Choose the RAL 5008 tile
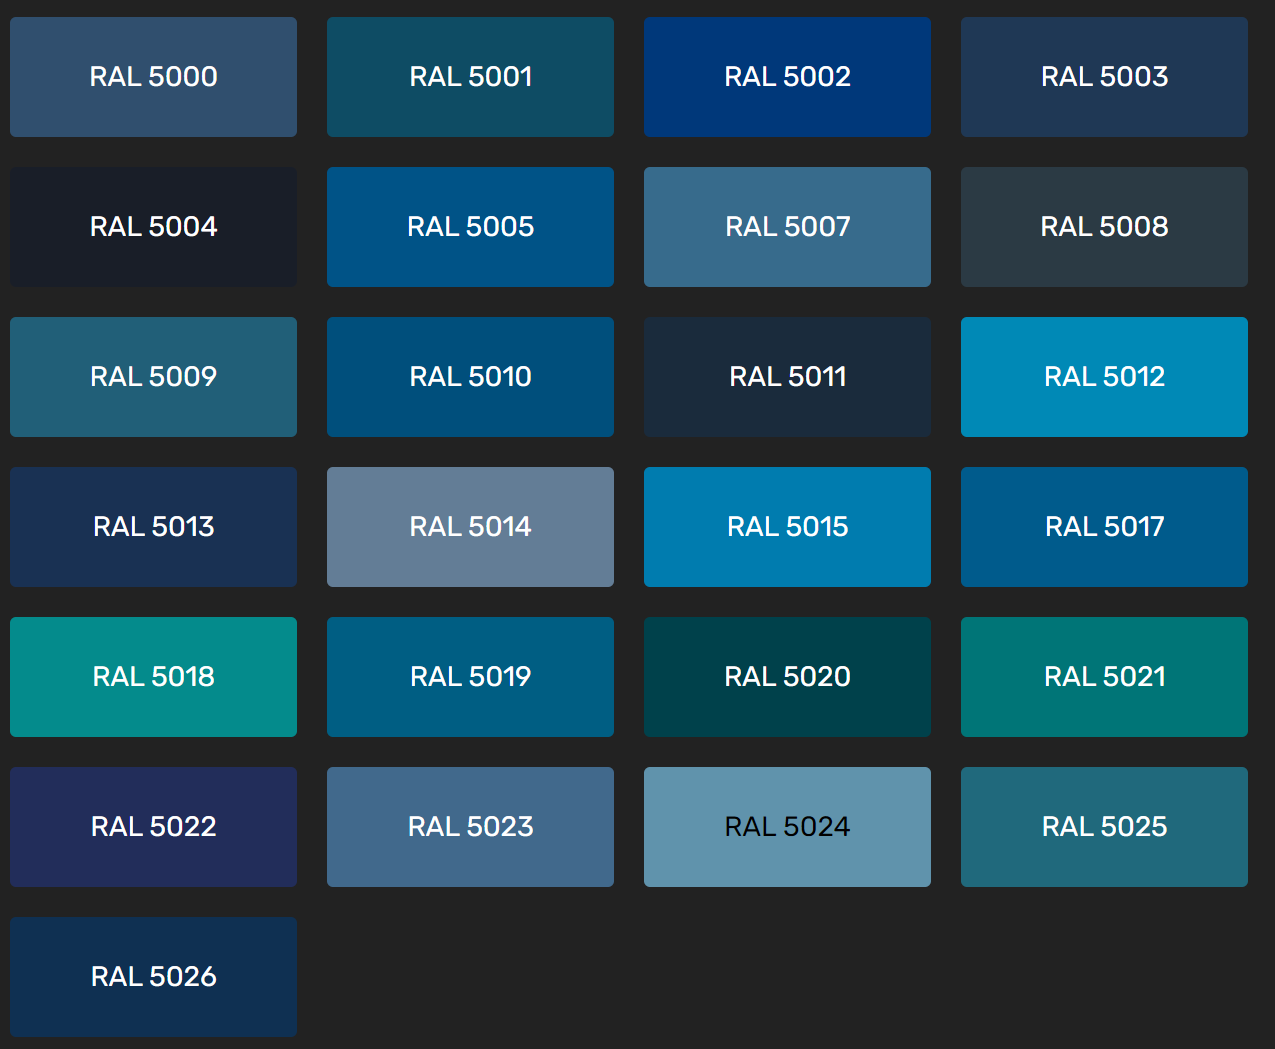The height and width of the screenshot is (1049, 1275). pyautogui.click(x=1104, y=227)
